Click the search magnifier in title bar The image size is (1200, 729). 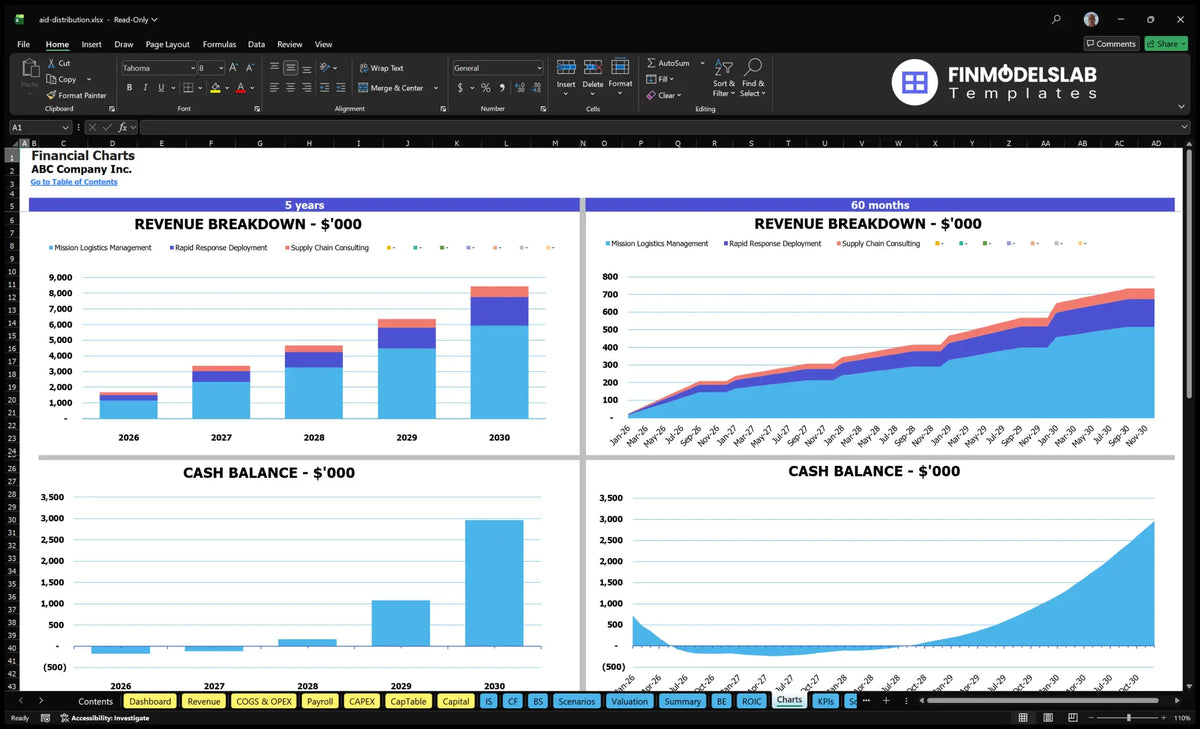pyautogui.click(x=1057, y=19)
